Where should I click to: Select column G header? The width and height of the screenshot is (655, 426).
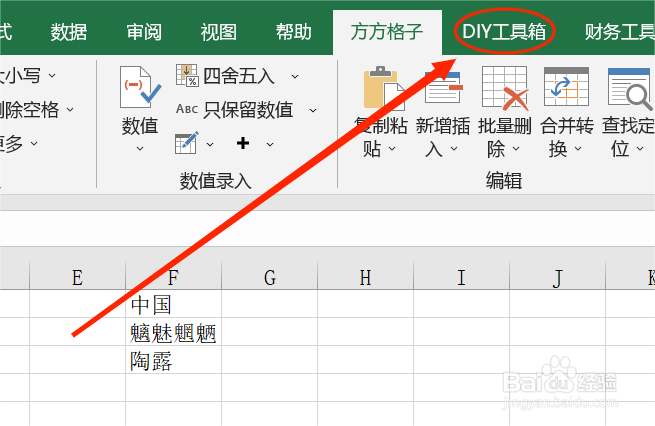pyautogui.click(x=269, y=276)
